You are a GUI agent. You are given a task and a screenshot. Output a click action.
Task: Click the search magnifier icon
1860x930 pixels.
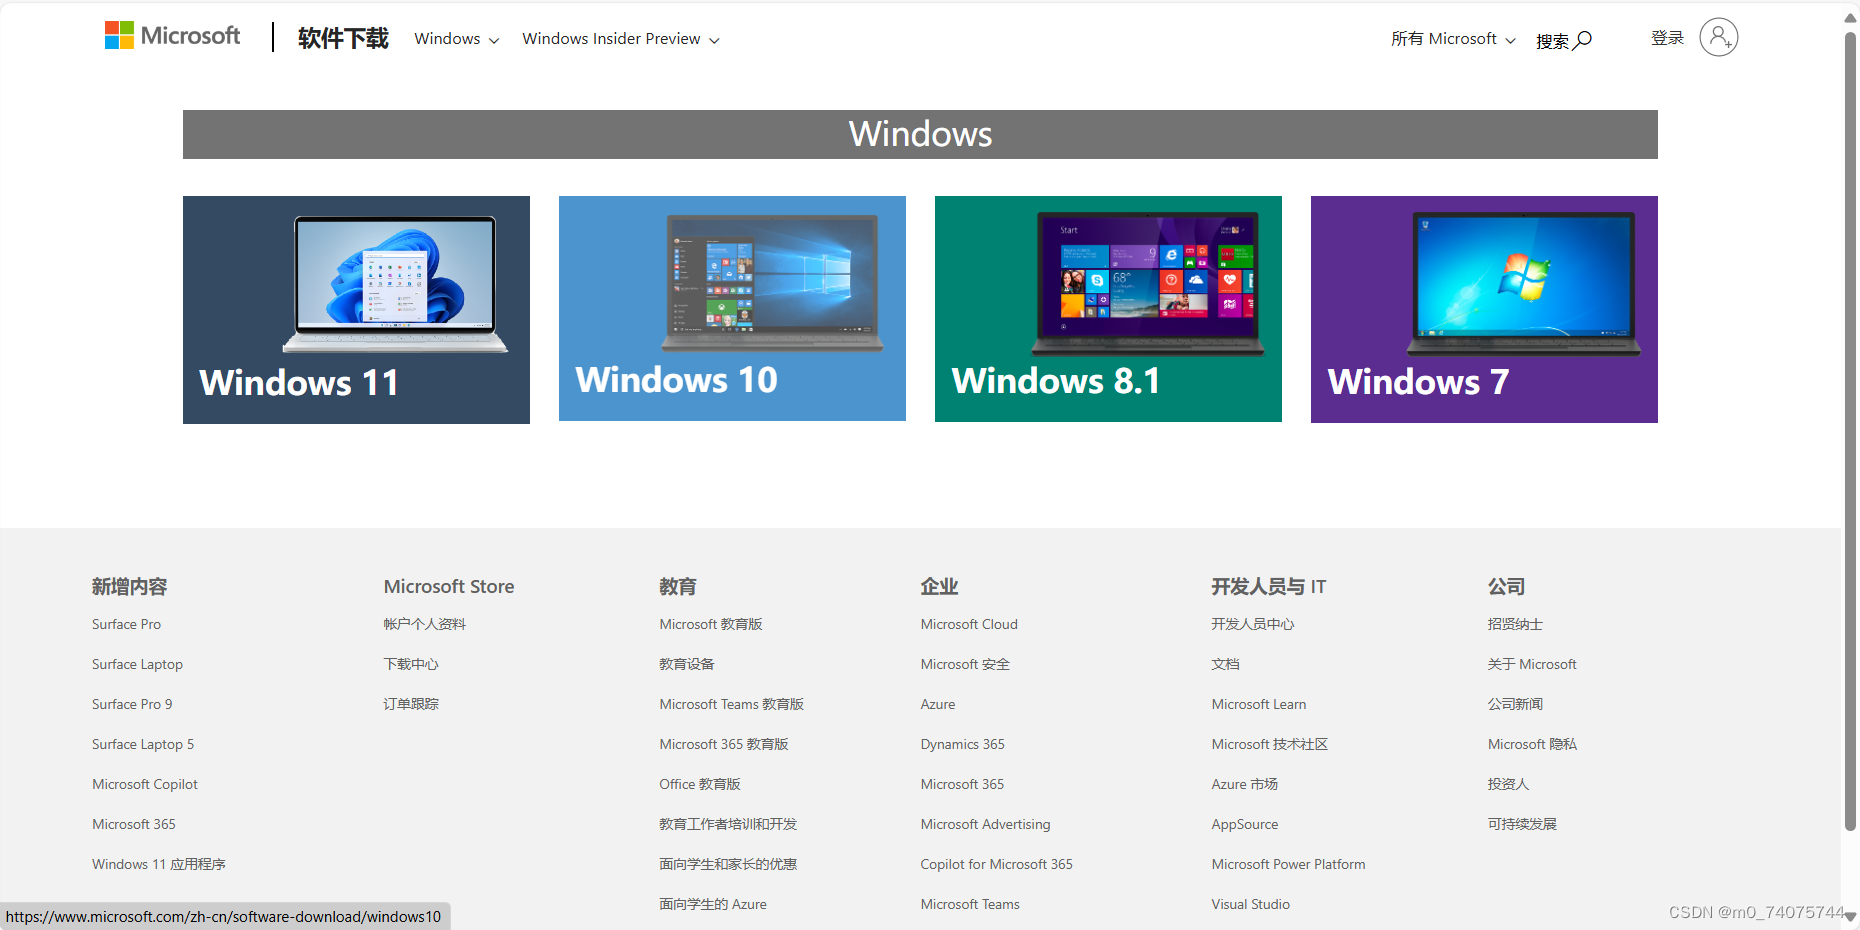tap(1583, 40)
